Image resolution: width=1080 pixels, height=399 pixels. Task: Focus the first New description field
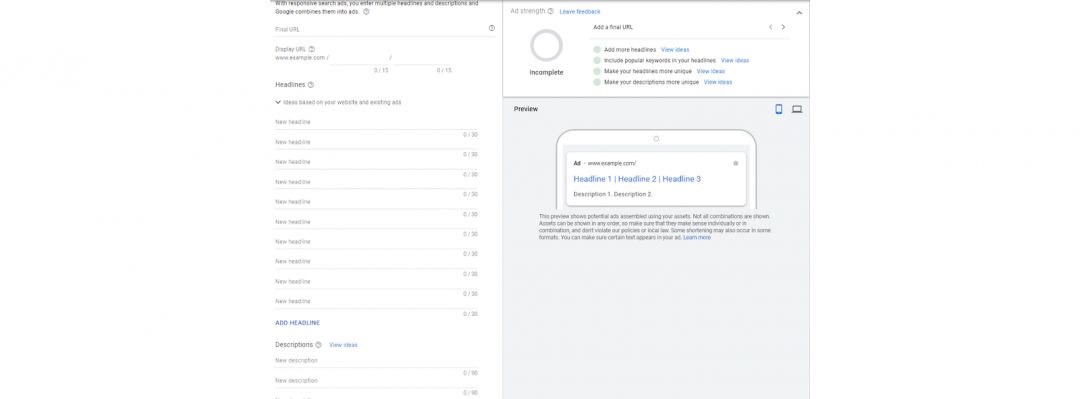point(376,360)
